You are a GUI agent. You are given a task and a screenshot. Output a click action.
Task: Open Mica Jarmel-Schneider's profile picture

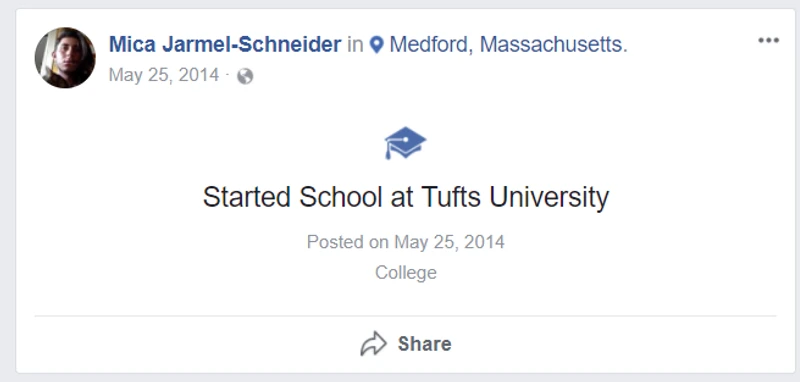coord(65,58)
